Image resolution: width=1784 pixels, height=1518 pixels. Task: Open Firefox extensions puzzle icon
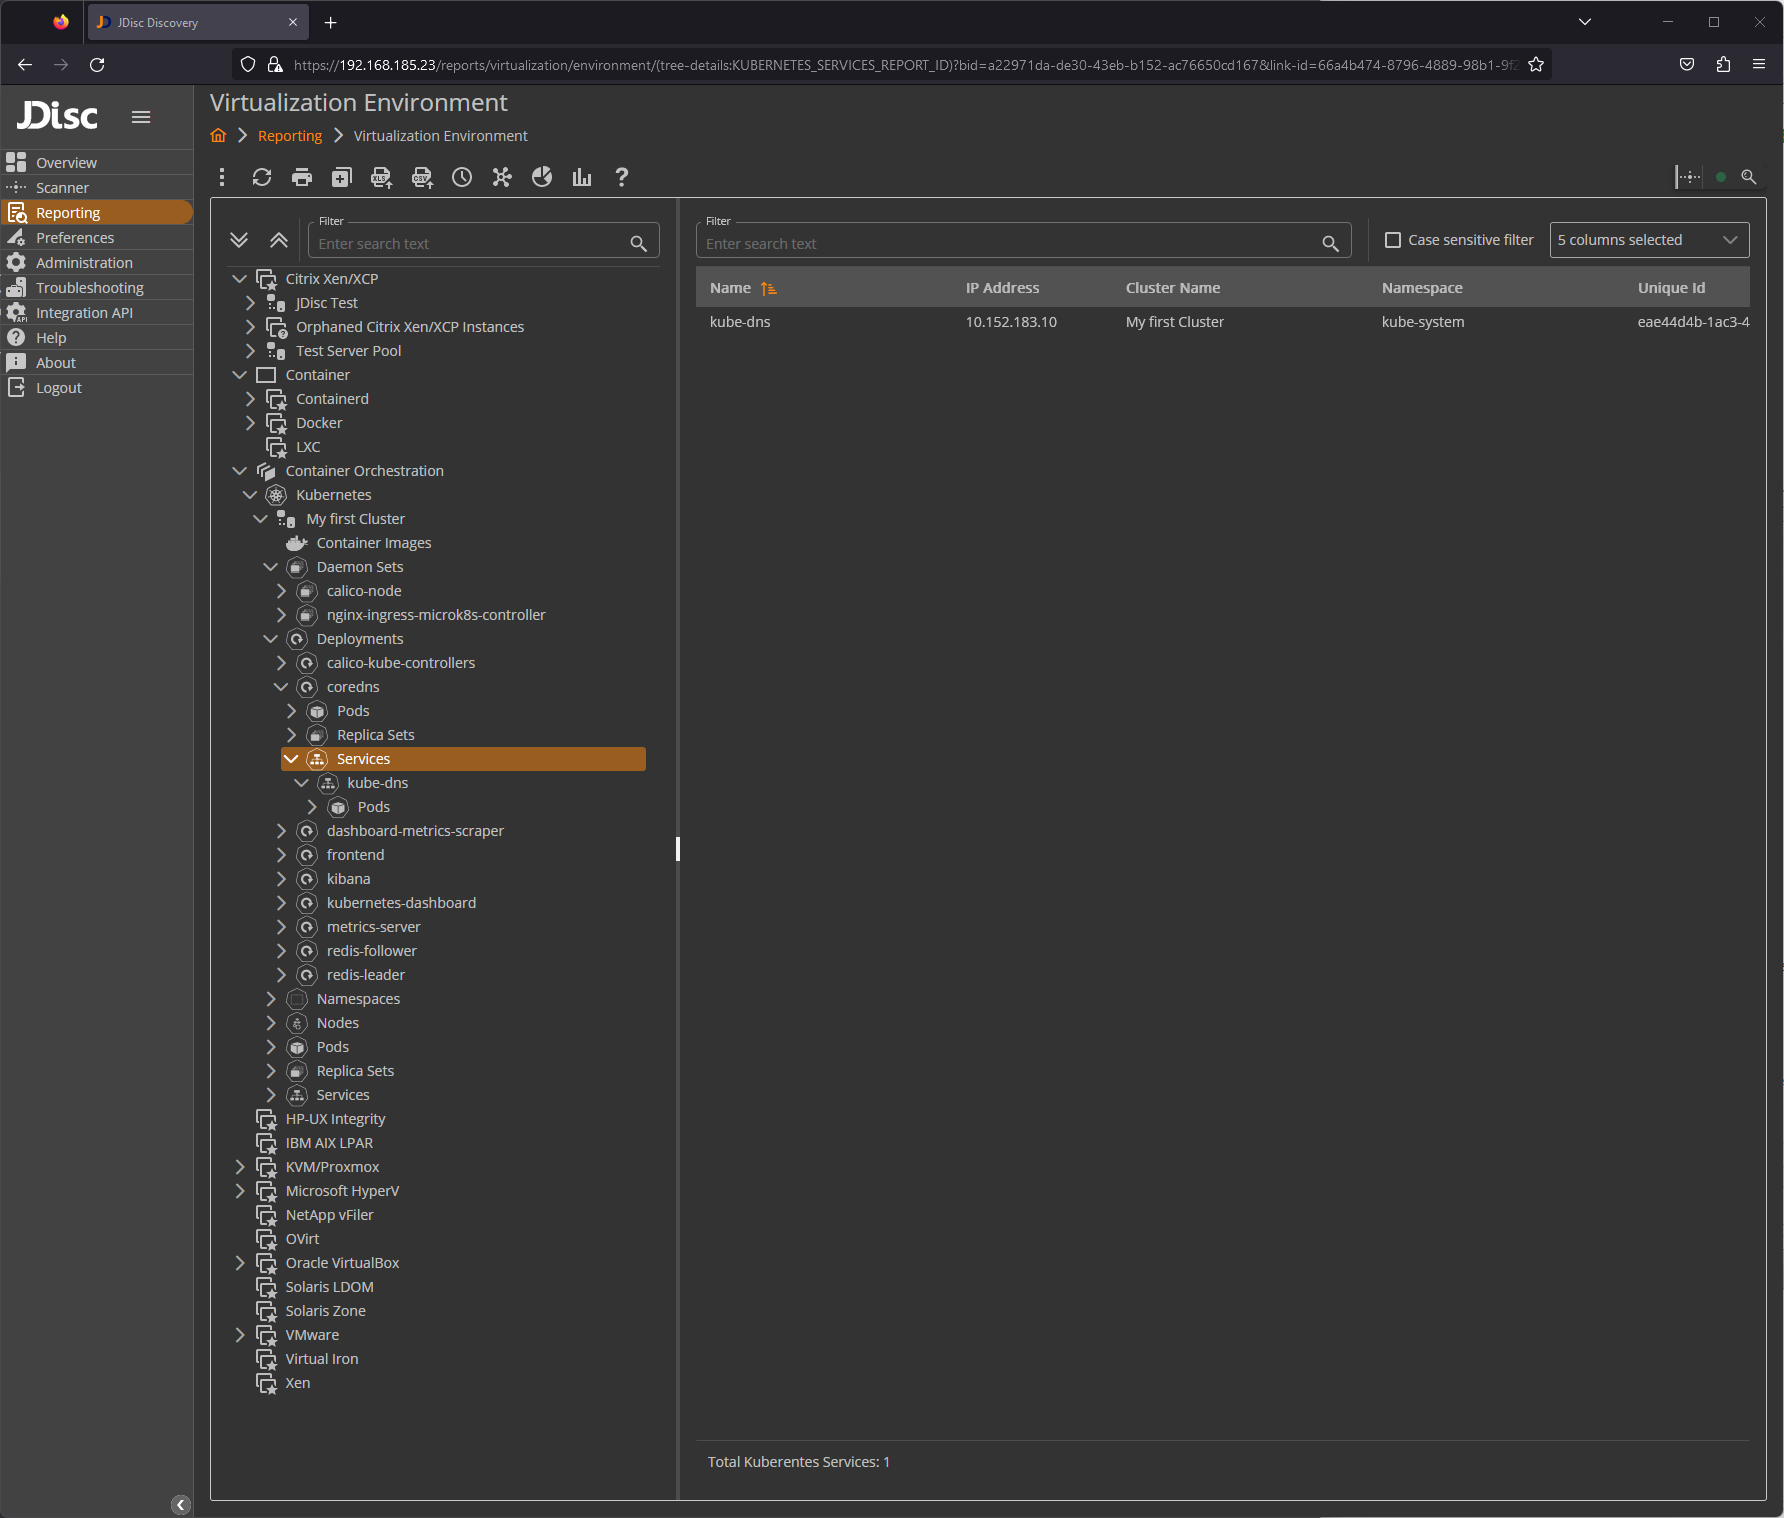(1723, 65)
